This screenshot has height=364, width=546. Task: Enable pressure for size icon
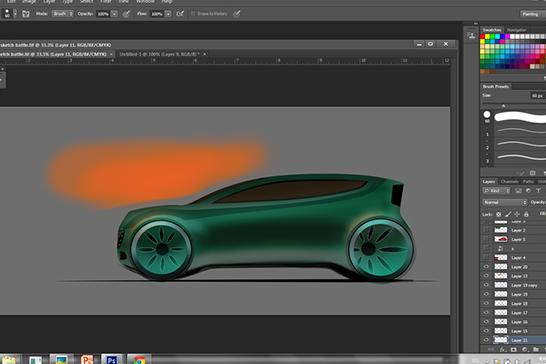237,14
